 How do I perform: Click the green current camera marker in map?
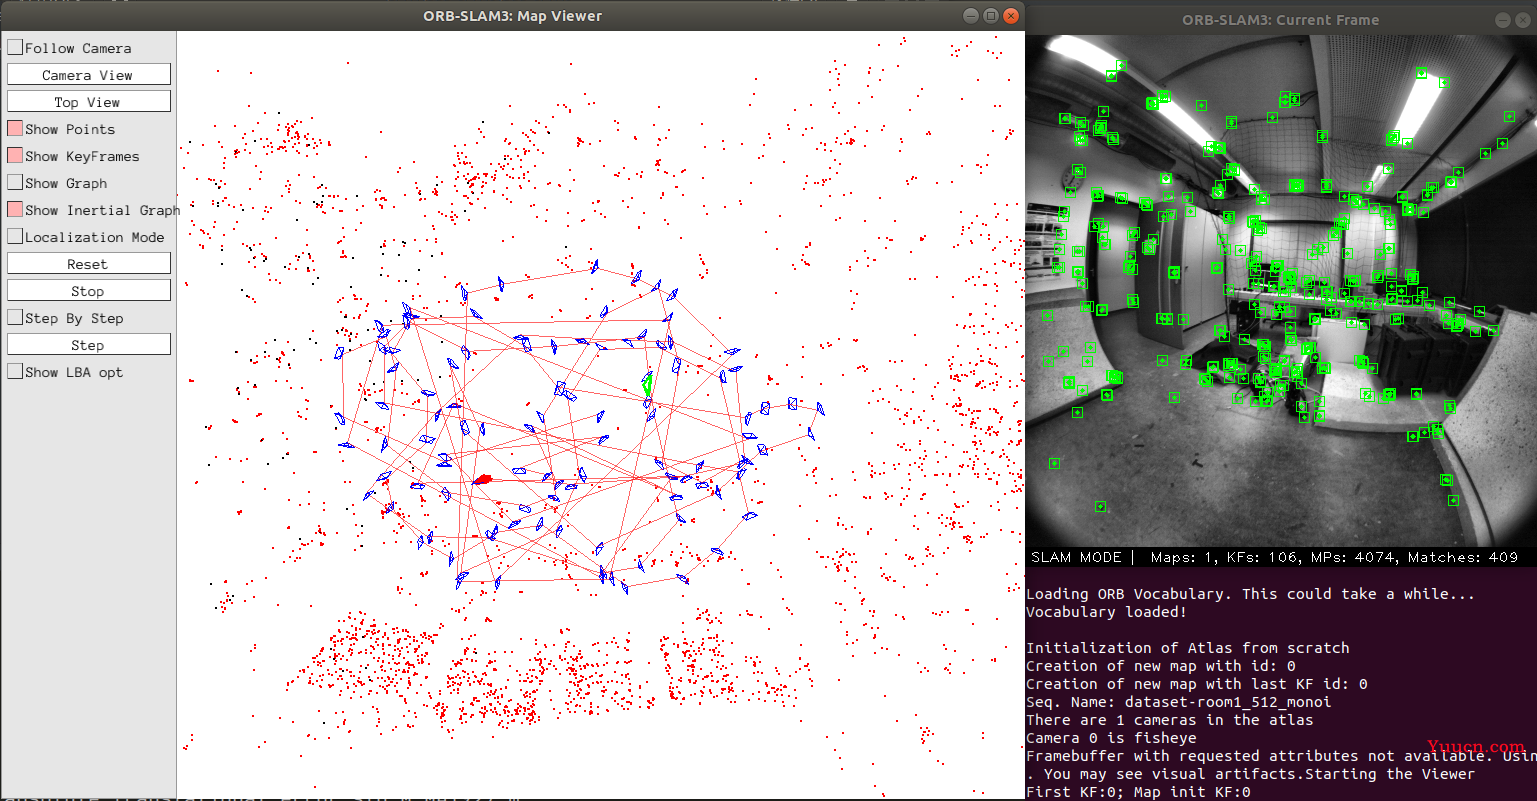pyautogui.click(x=647, y=384)
